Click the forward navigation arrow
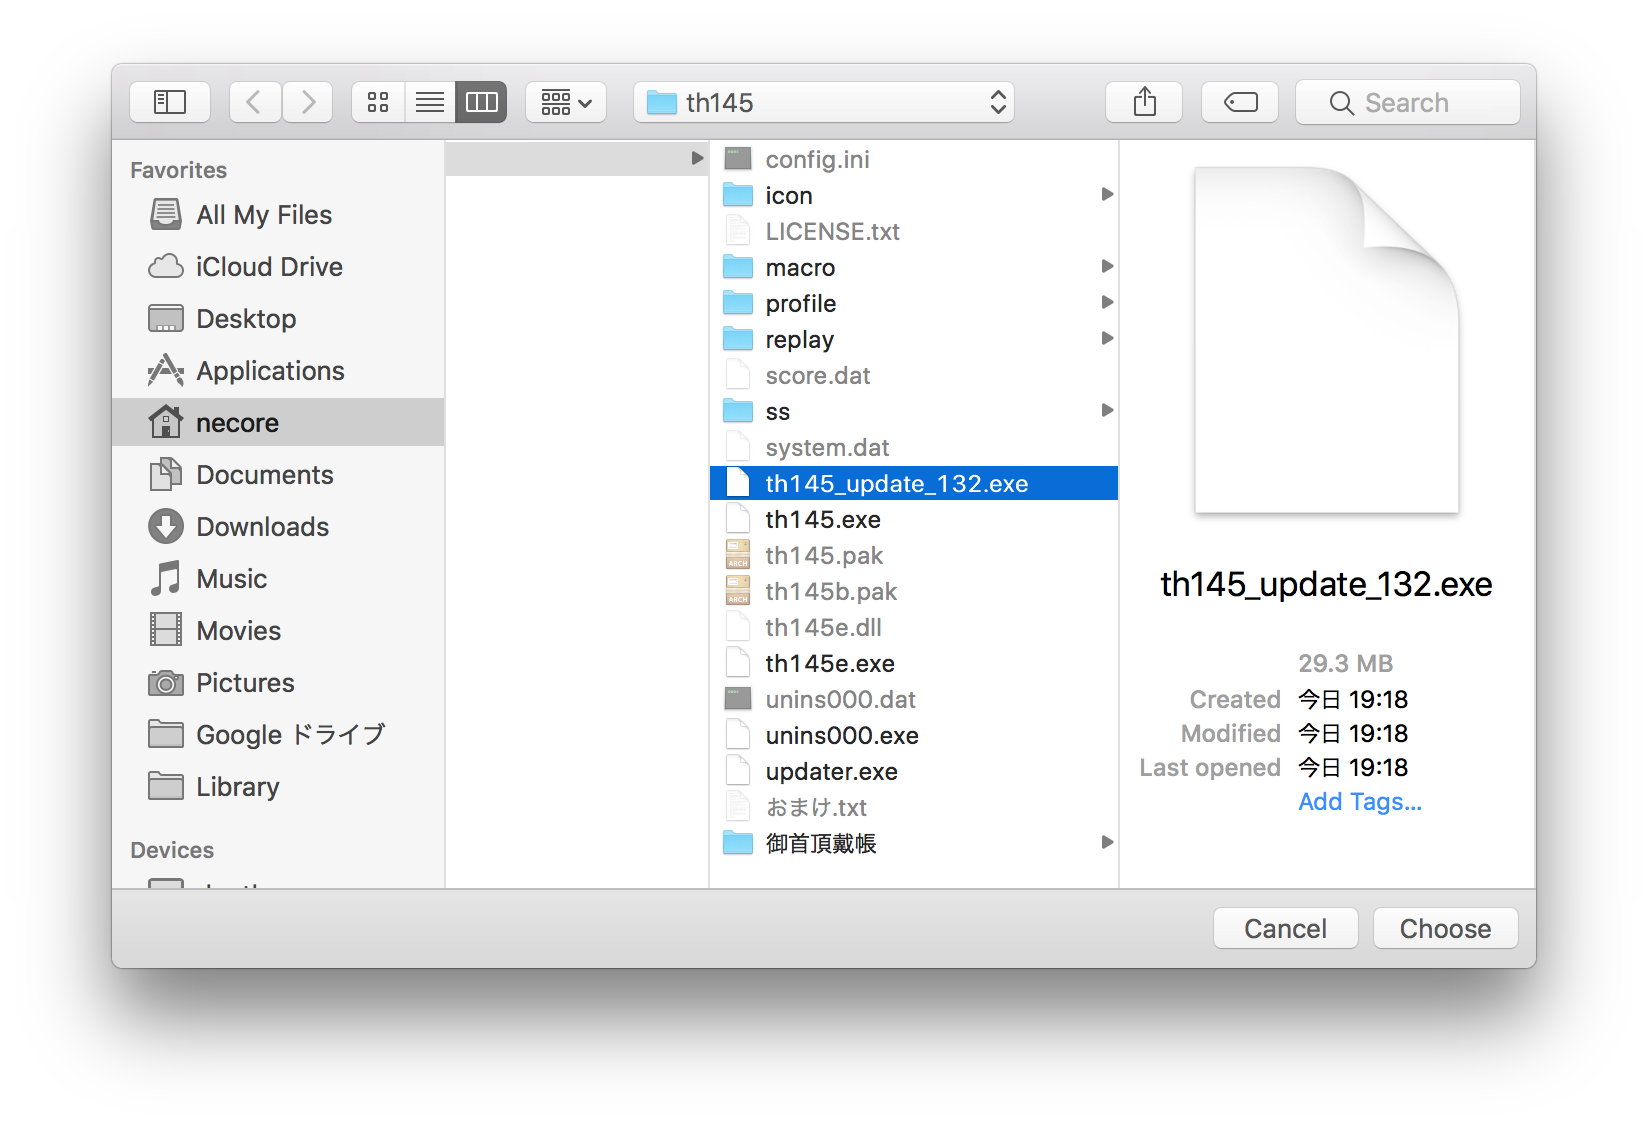 308,102
